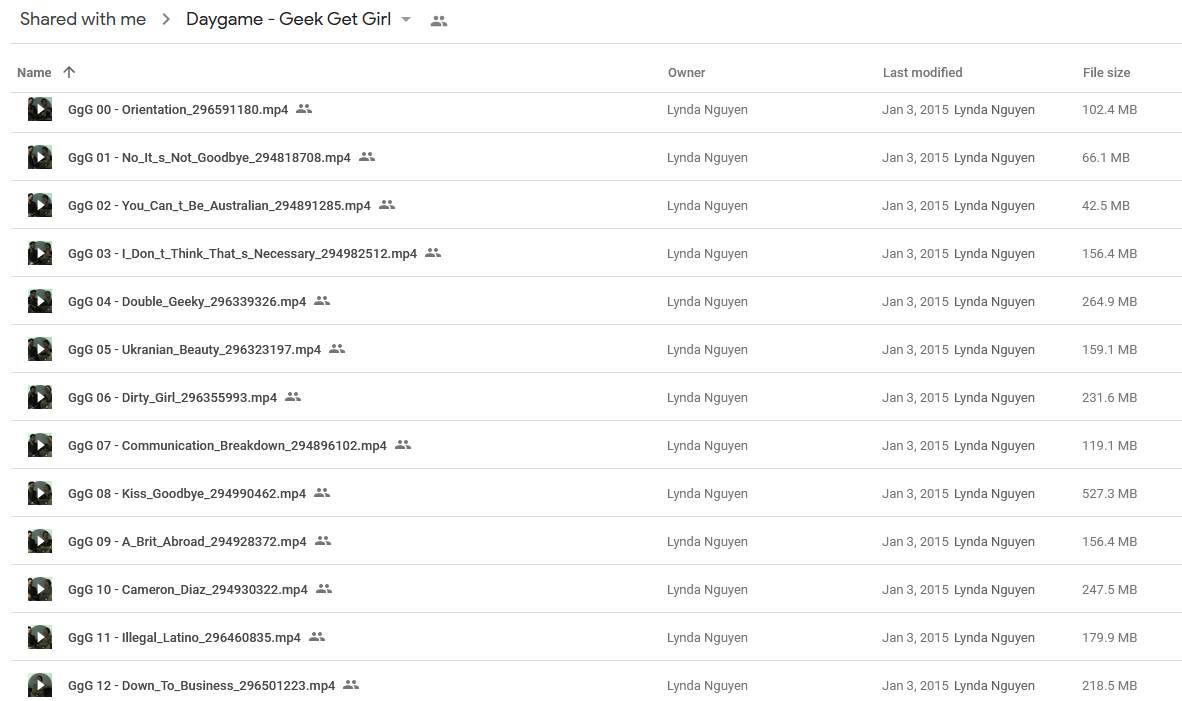Click the breadcrumb chevron separator
Viewport: 1182px width, 701px height.
coord(166,20)
